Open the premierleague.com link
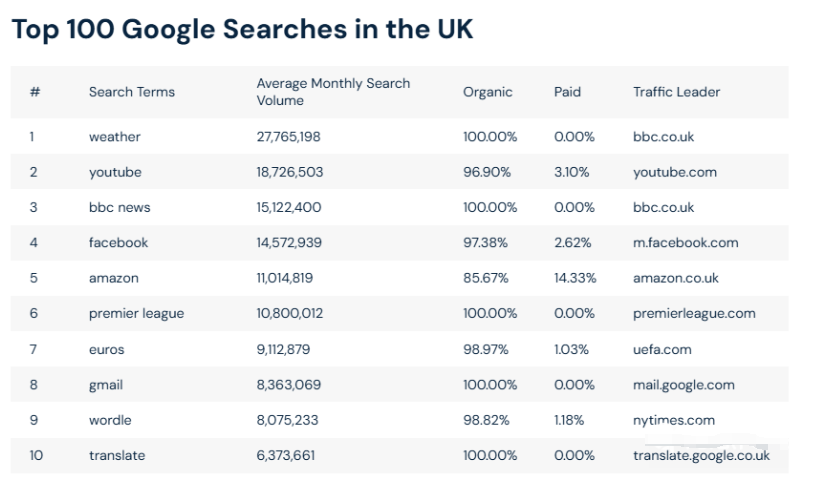The width and height of the screenshot is (821, 494). [694, 313]
